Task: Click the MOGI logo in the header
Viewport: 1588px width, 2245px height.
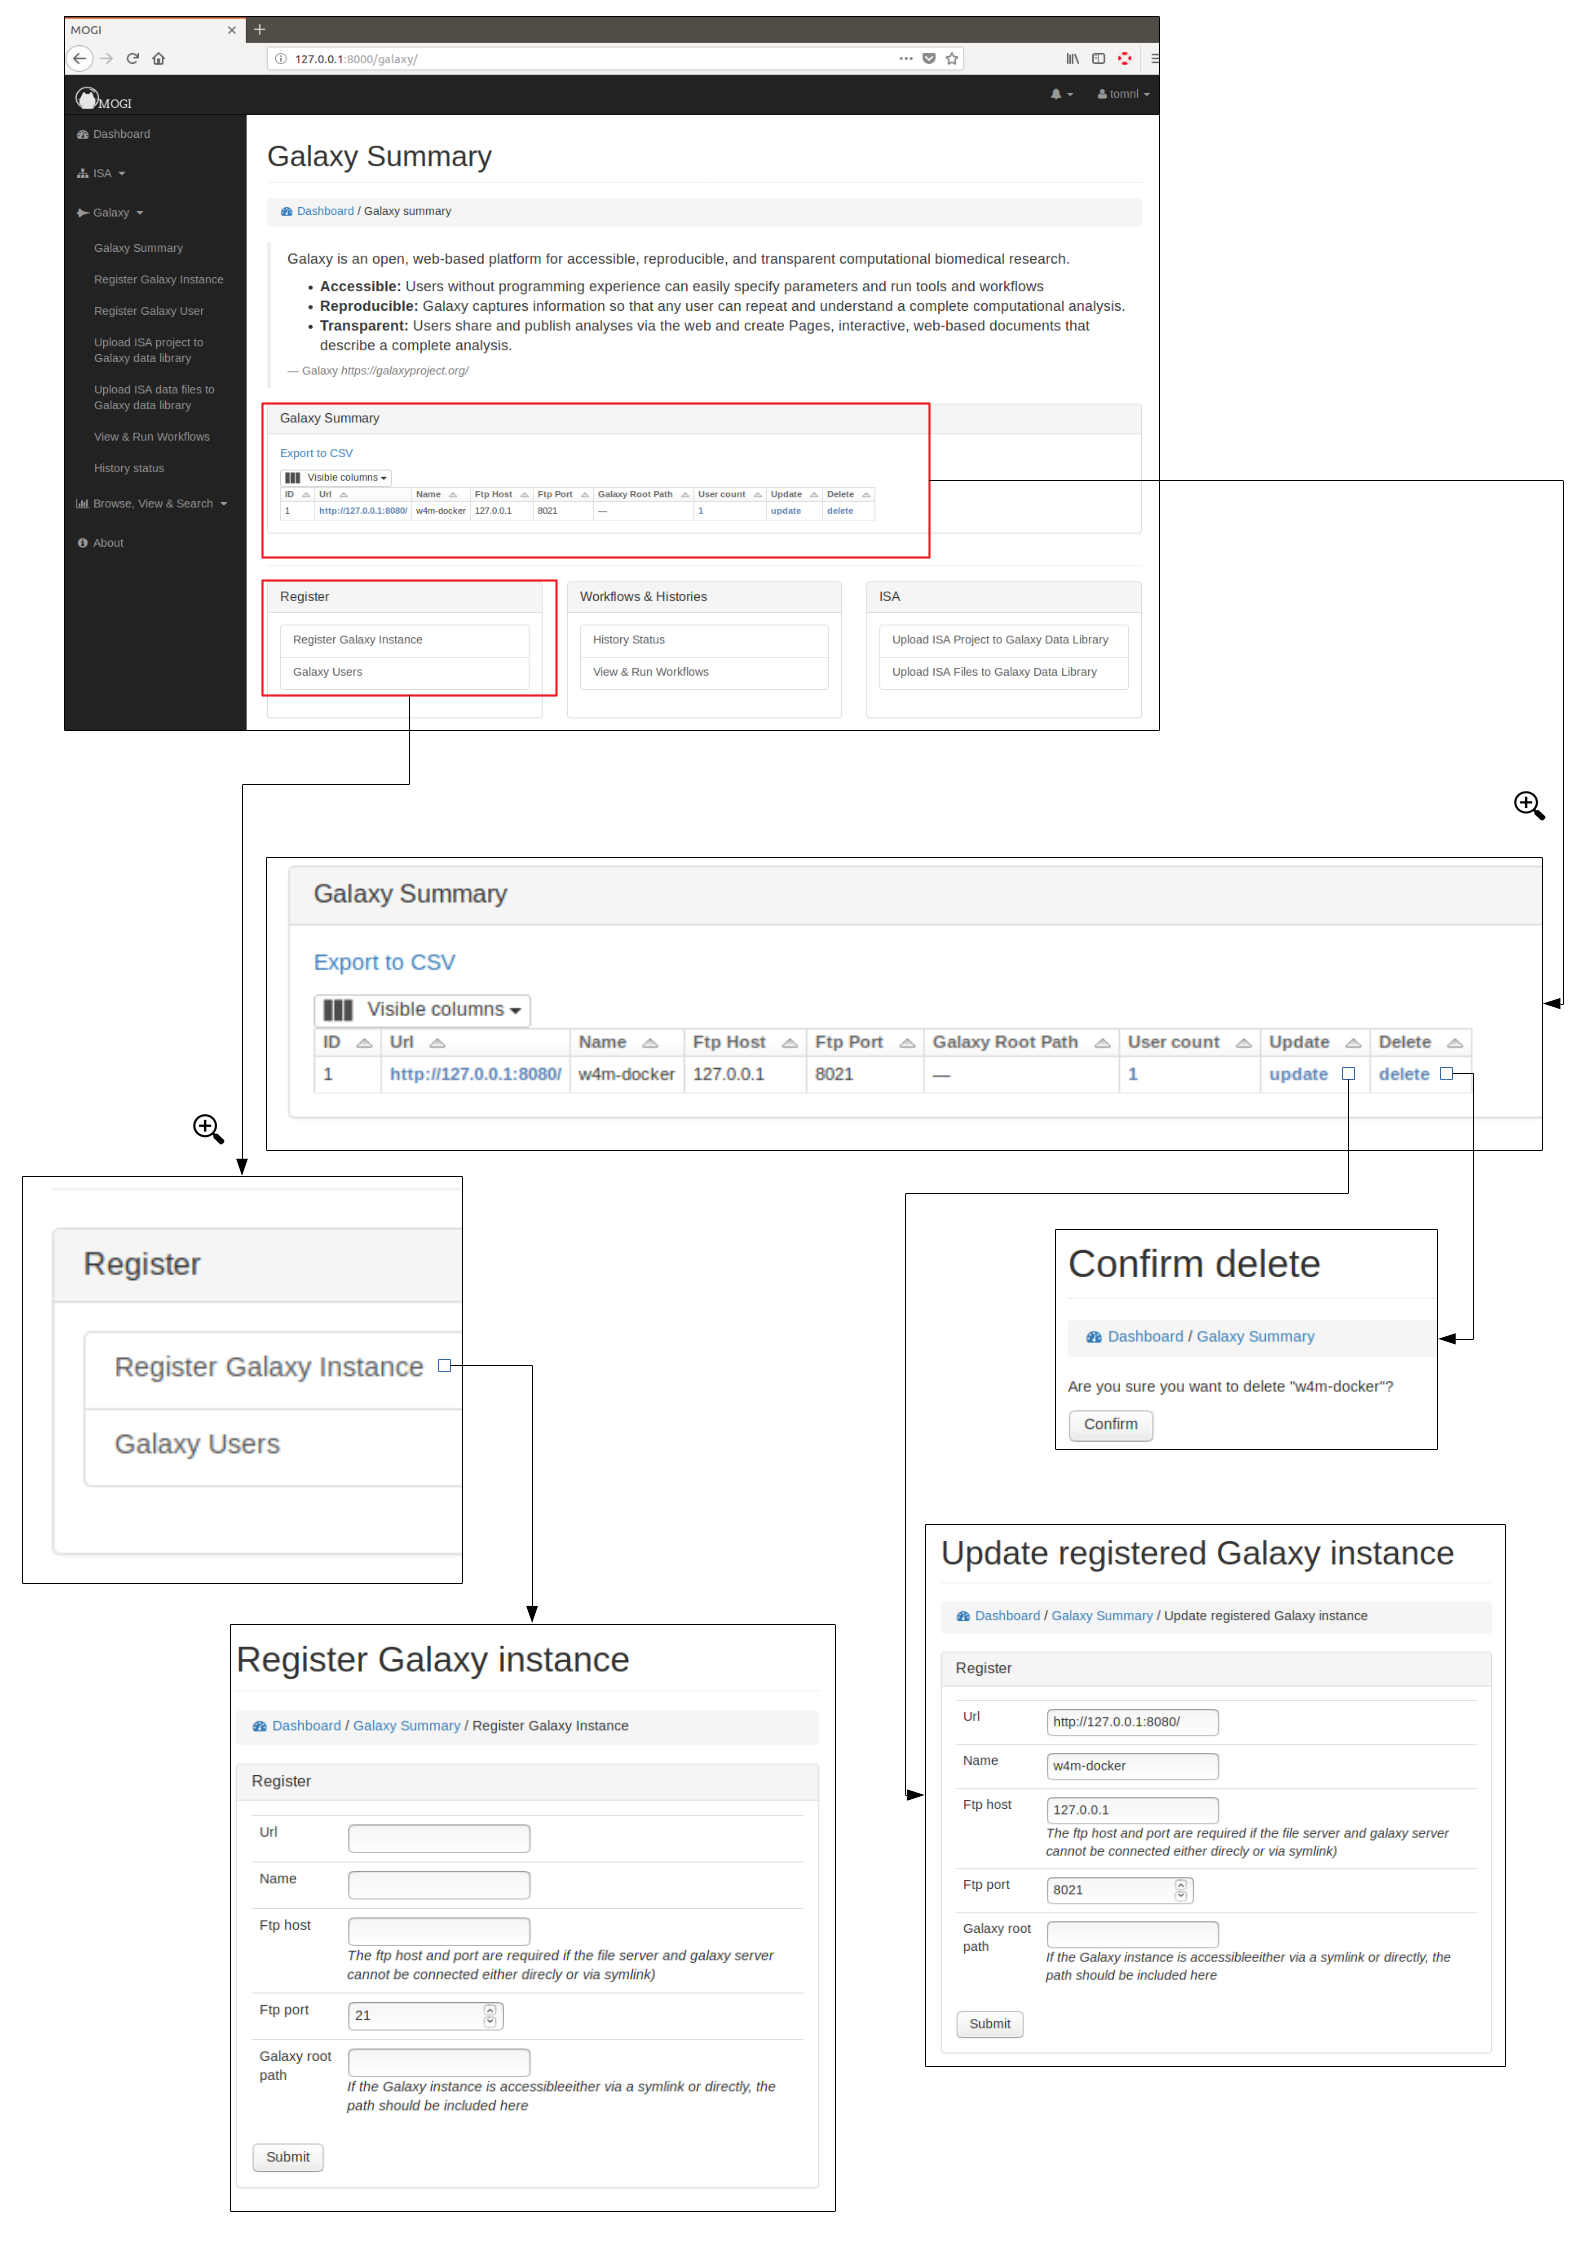Action: 104,98
